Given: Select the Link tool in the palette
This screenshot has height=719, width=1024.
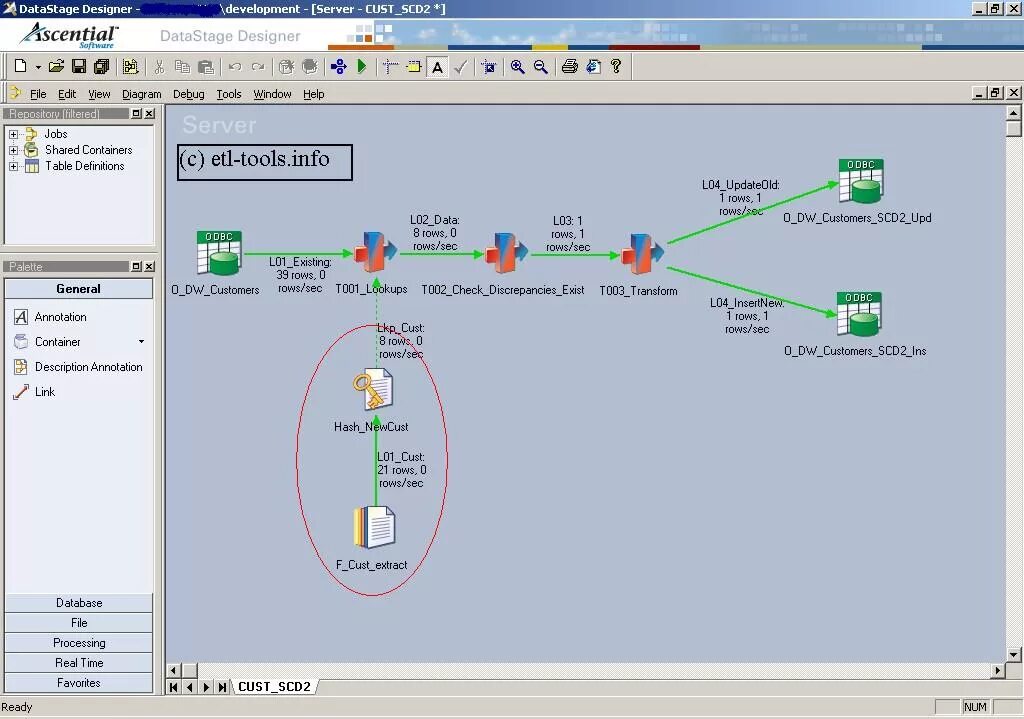Looking at the screenshot, I should click(x=46, y=391).
